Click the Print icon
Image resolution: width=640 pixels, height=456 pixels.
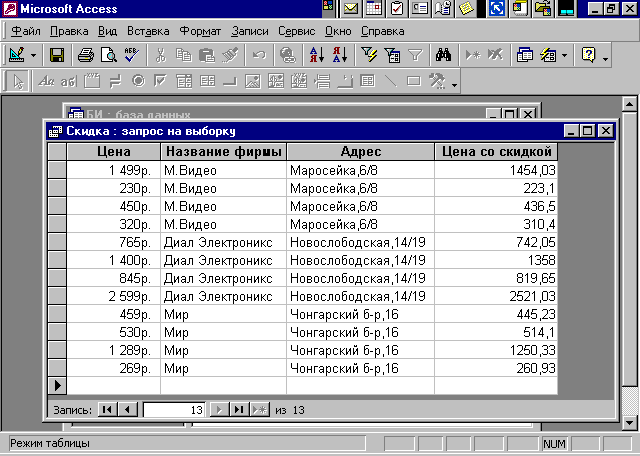coord(86,55)
